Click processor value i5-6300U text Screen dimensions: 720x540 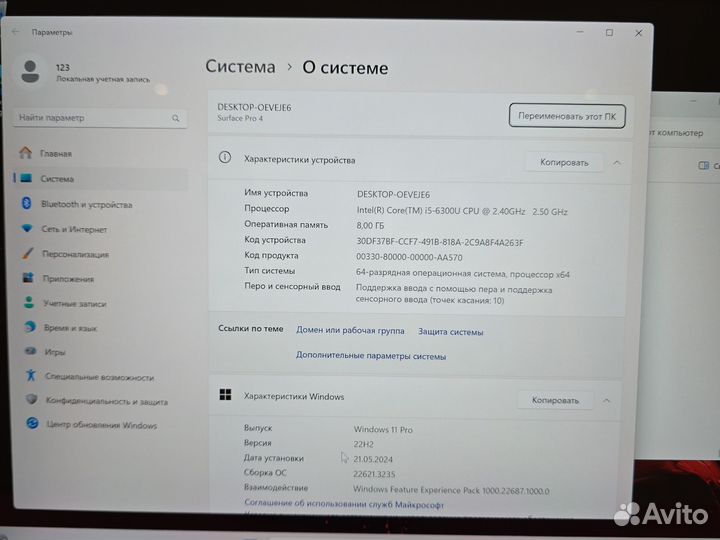click(x=462, y=211)
